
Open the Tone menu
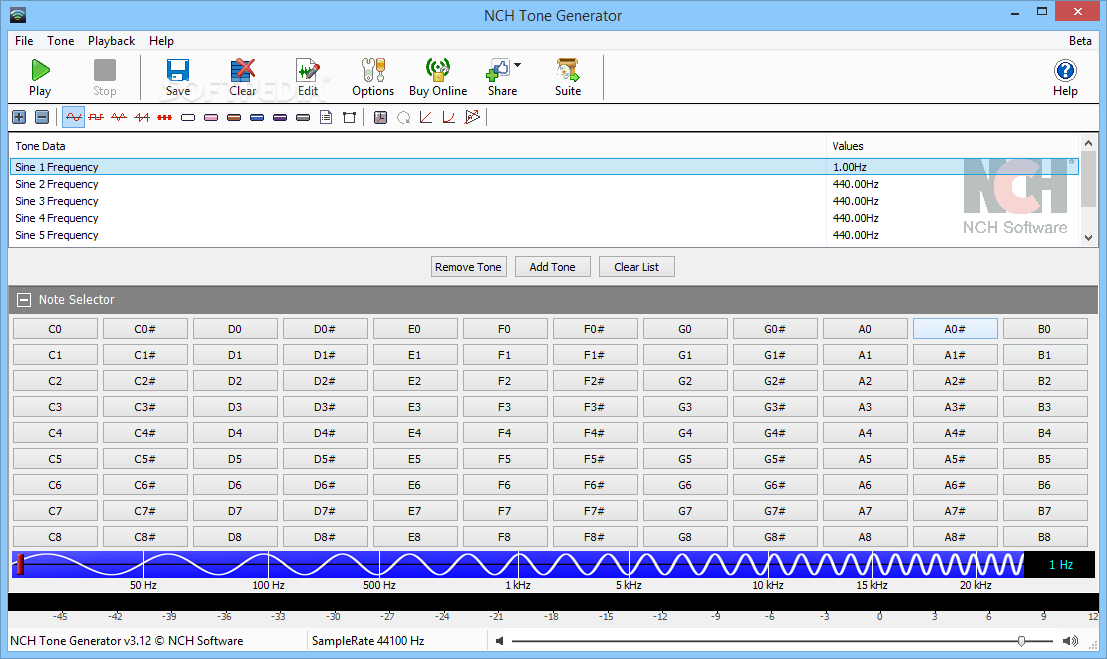(x=61, y=41)
